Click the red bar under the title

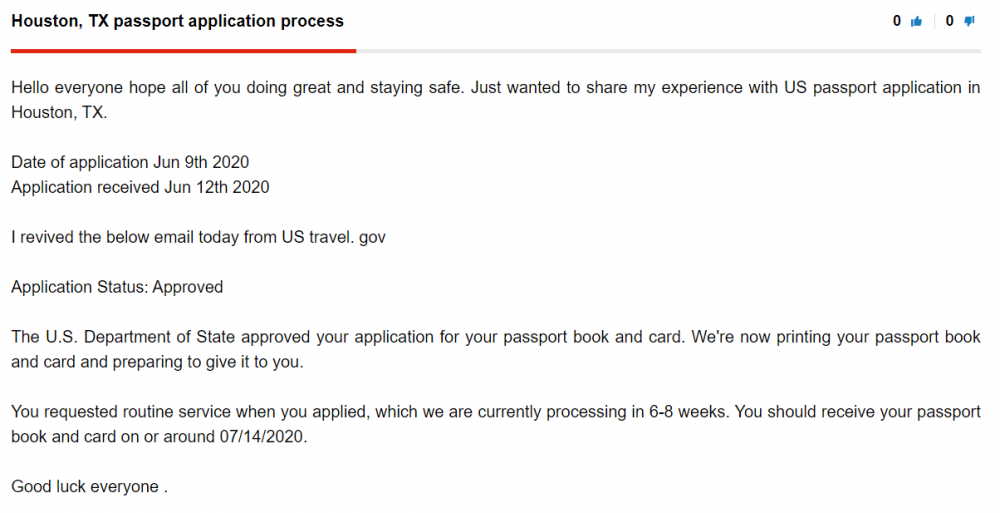tap(183, 51)
